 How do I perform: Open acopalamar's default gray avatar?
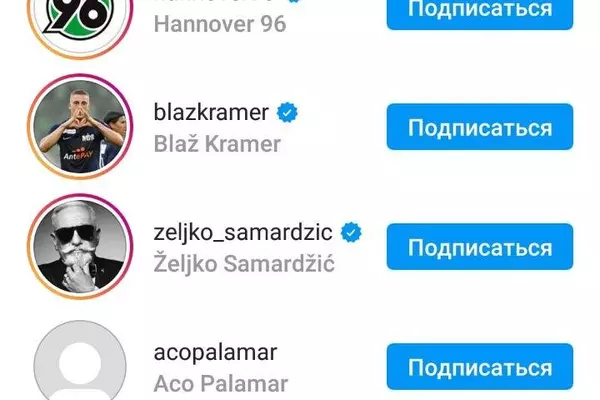80,360
